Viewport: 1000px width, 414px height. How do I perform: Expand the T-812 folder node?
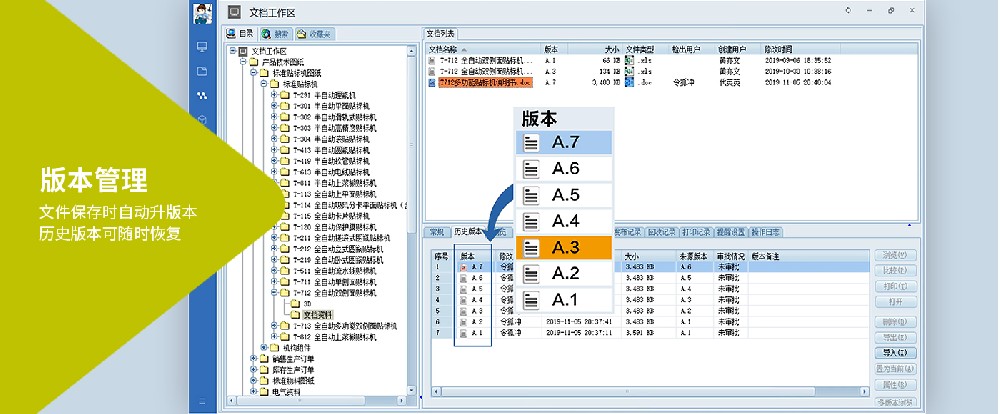(x=274, y=336)
